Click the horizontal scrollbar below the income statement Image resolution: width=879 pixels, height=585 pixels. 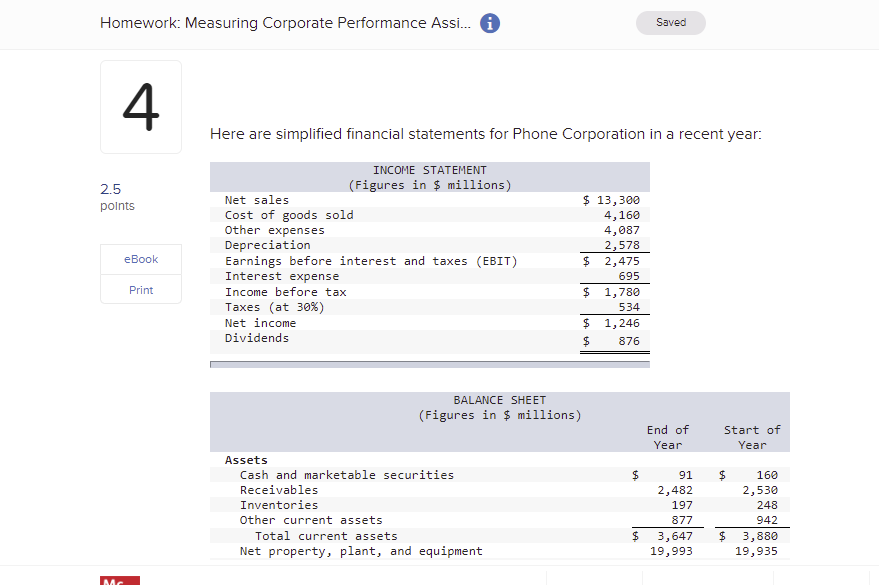click(429, 364)
